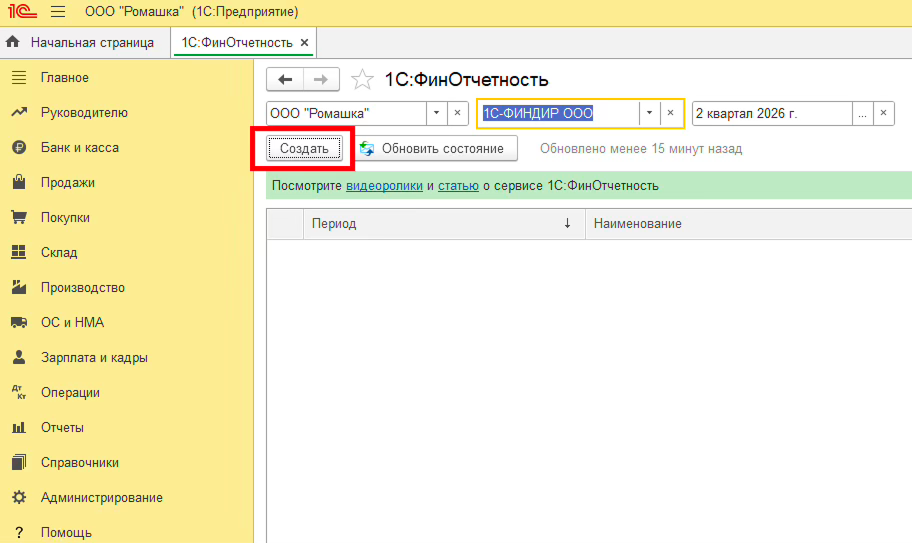The image size is (912, 543).
Task: Open the статью link
Action: pyautogui.click(x=458, y=186)
